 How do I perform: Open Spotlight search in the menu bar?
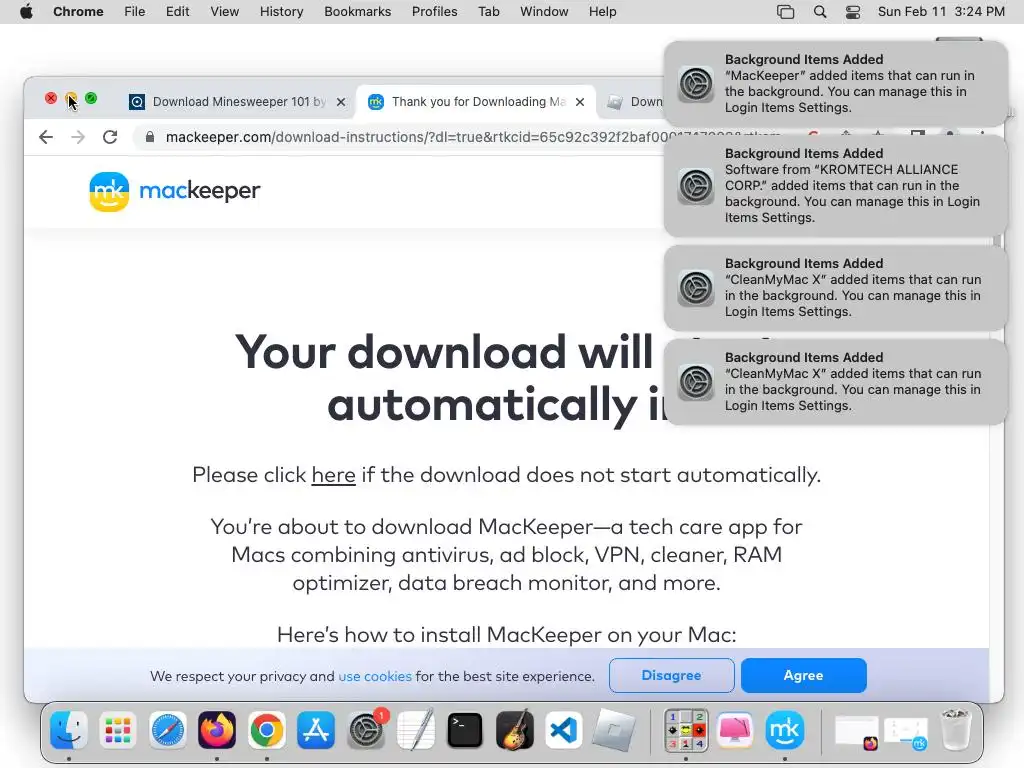[820, 12]
